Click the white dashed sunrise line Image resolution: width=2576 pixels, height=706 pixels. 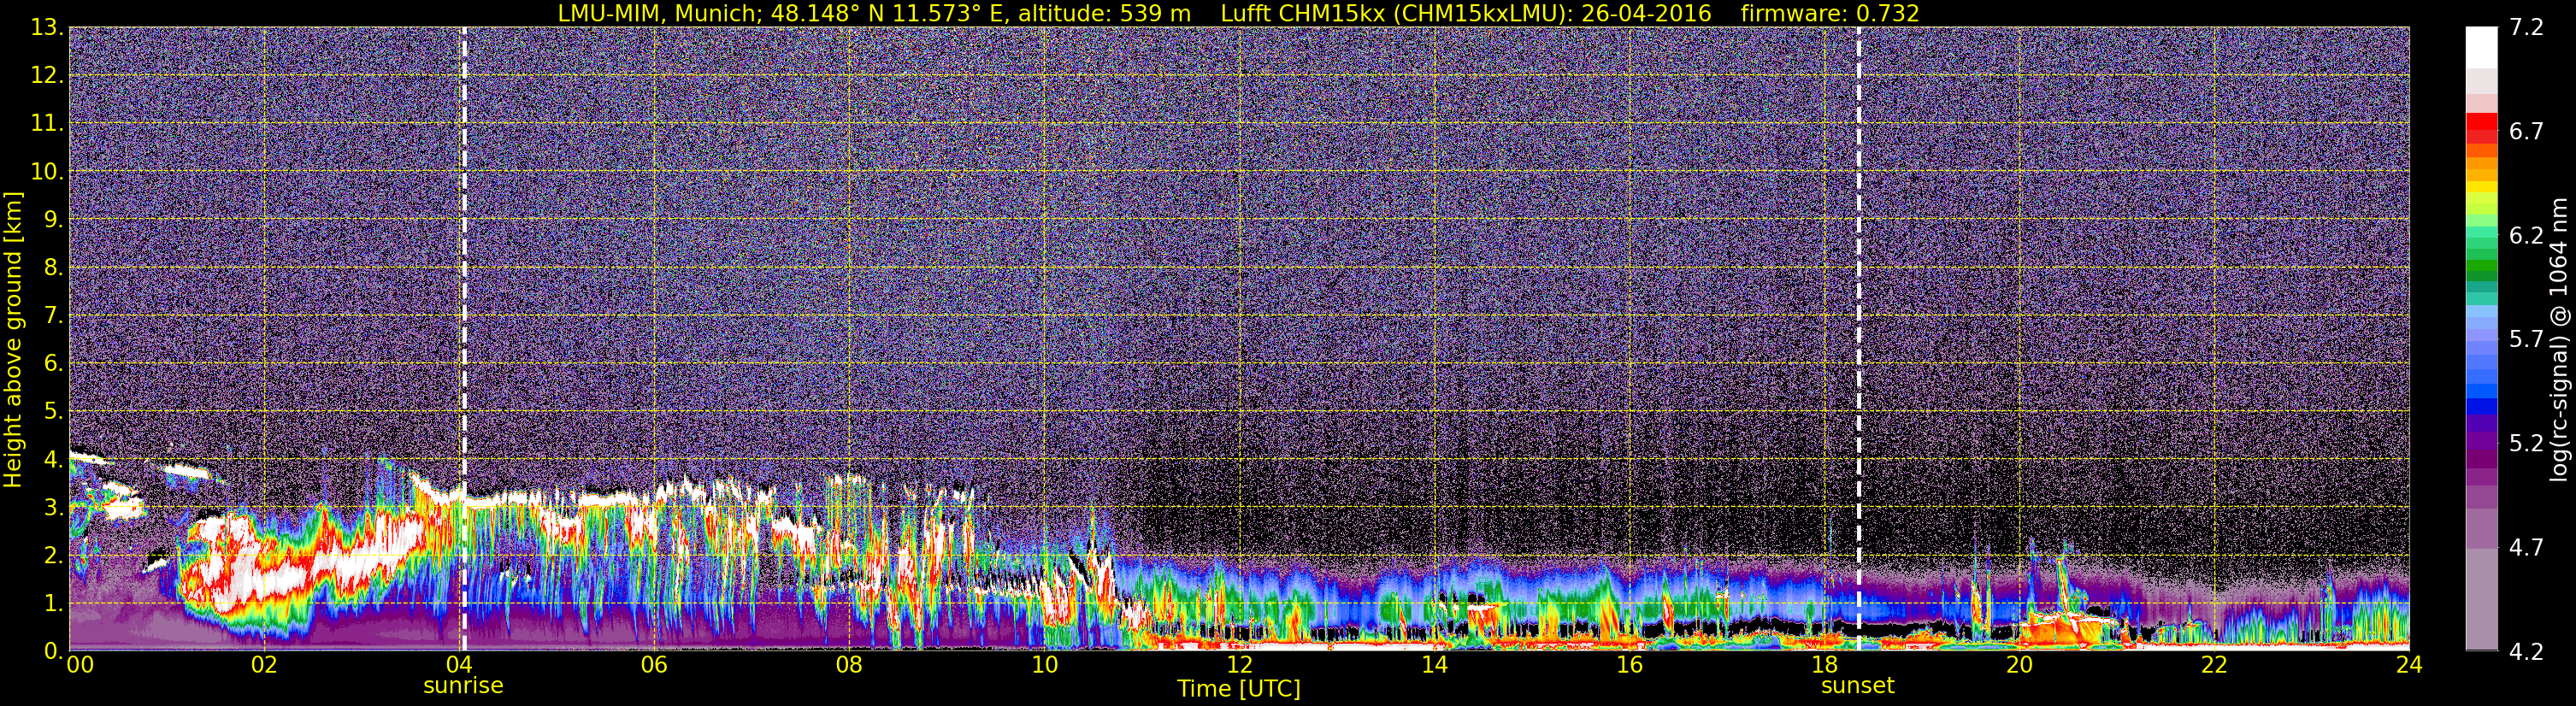[464, 339]
